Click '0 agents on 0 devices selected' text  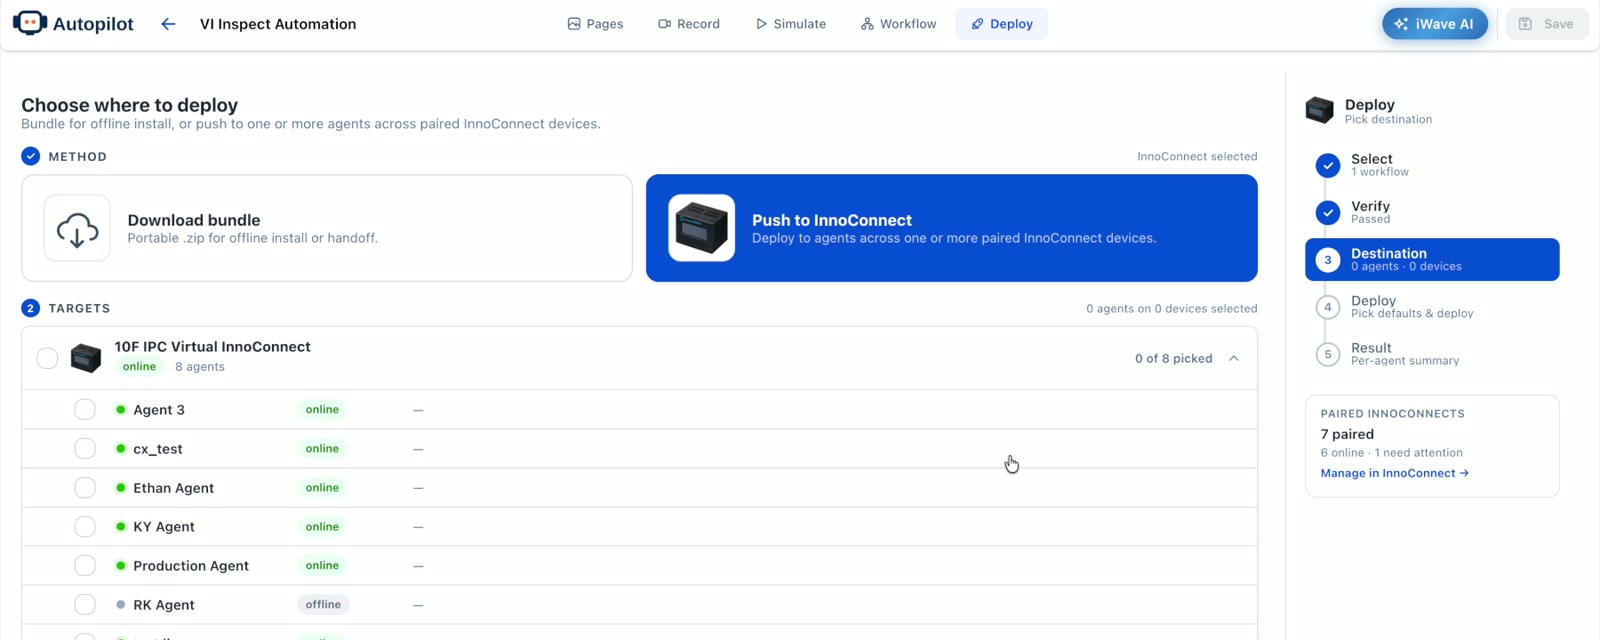pyautogui.click(x=1172, y=309)
